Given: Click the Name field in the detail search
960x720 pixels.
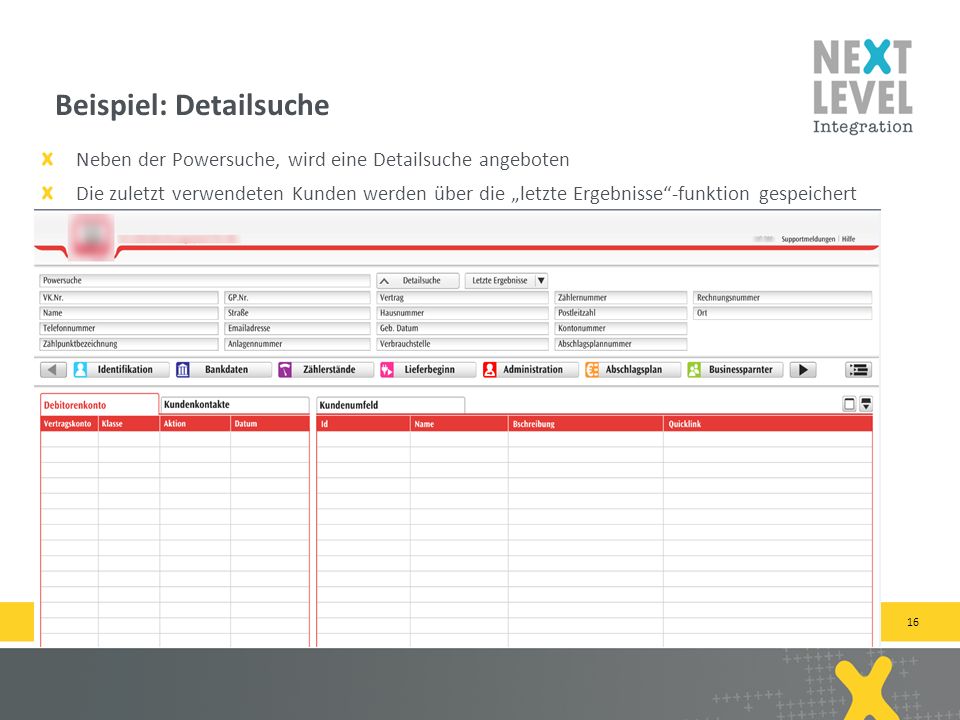Looking at the screenshot, I should pos(129,313).
